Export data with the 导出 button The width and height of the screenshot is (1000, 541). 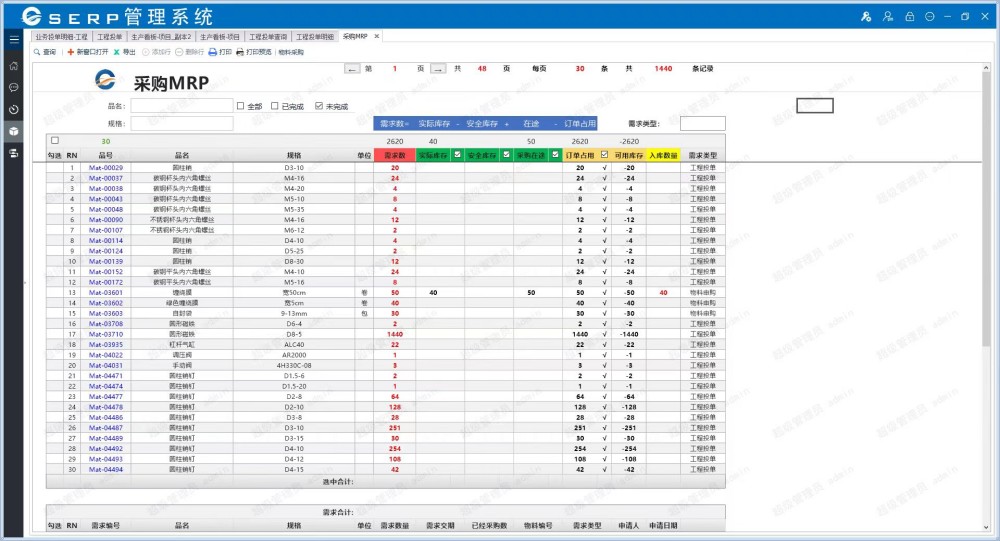coord(124,51)
